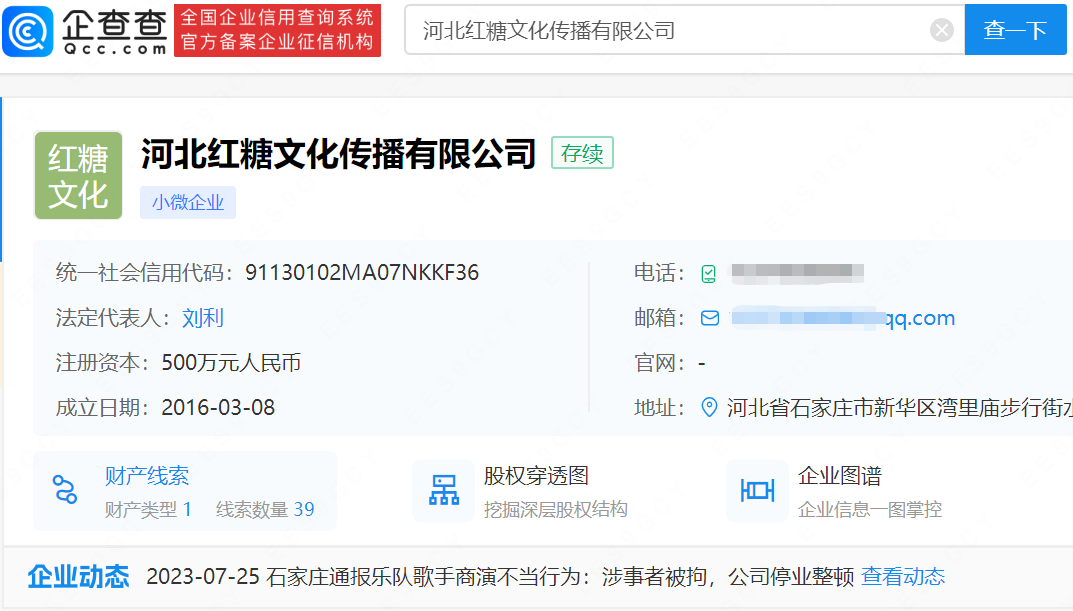Click 线索数量 39 count
The image size is (1073, 611).
(x=266, y=510)
